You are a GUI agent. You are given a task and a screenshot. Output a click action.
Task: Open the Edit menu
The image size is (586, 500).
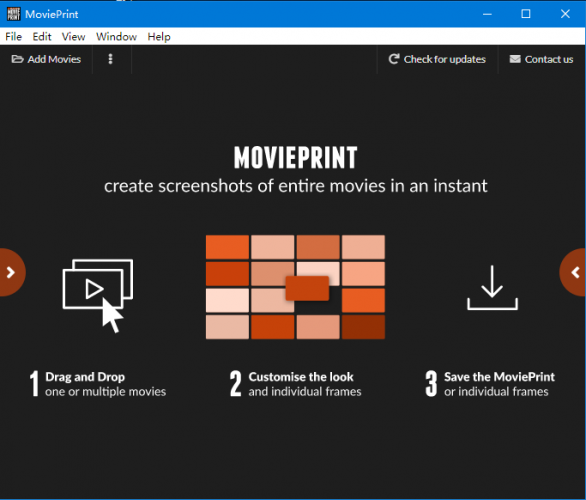click(x=41, y=37)
